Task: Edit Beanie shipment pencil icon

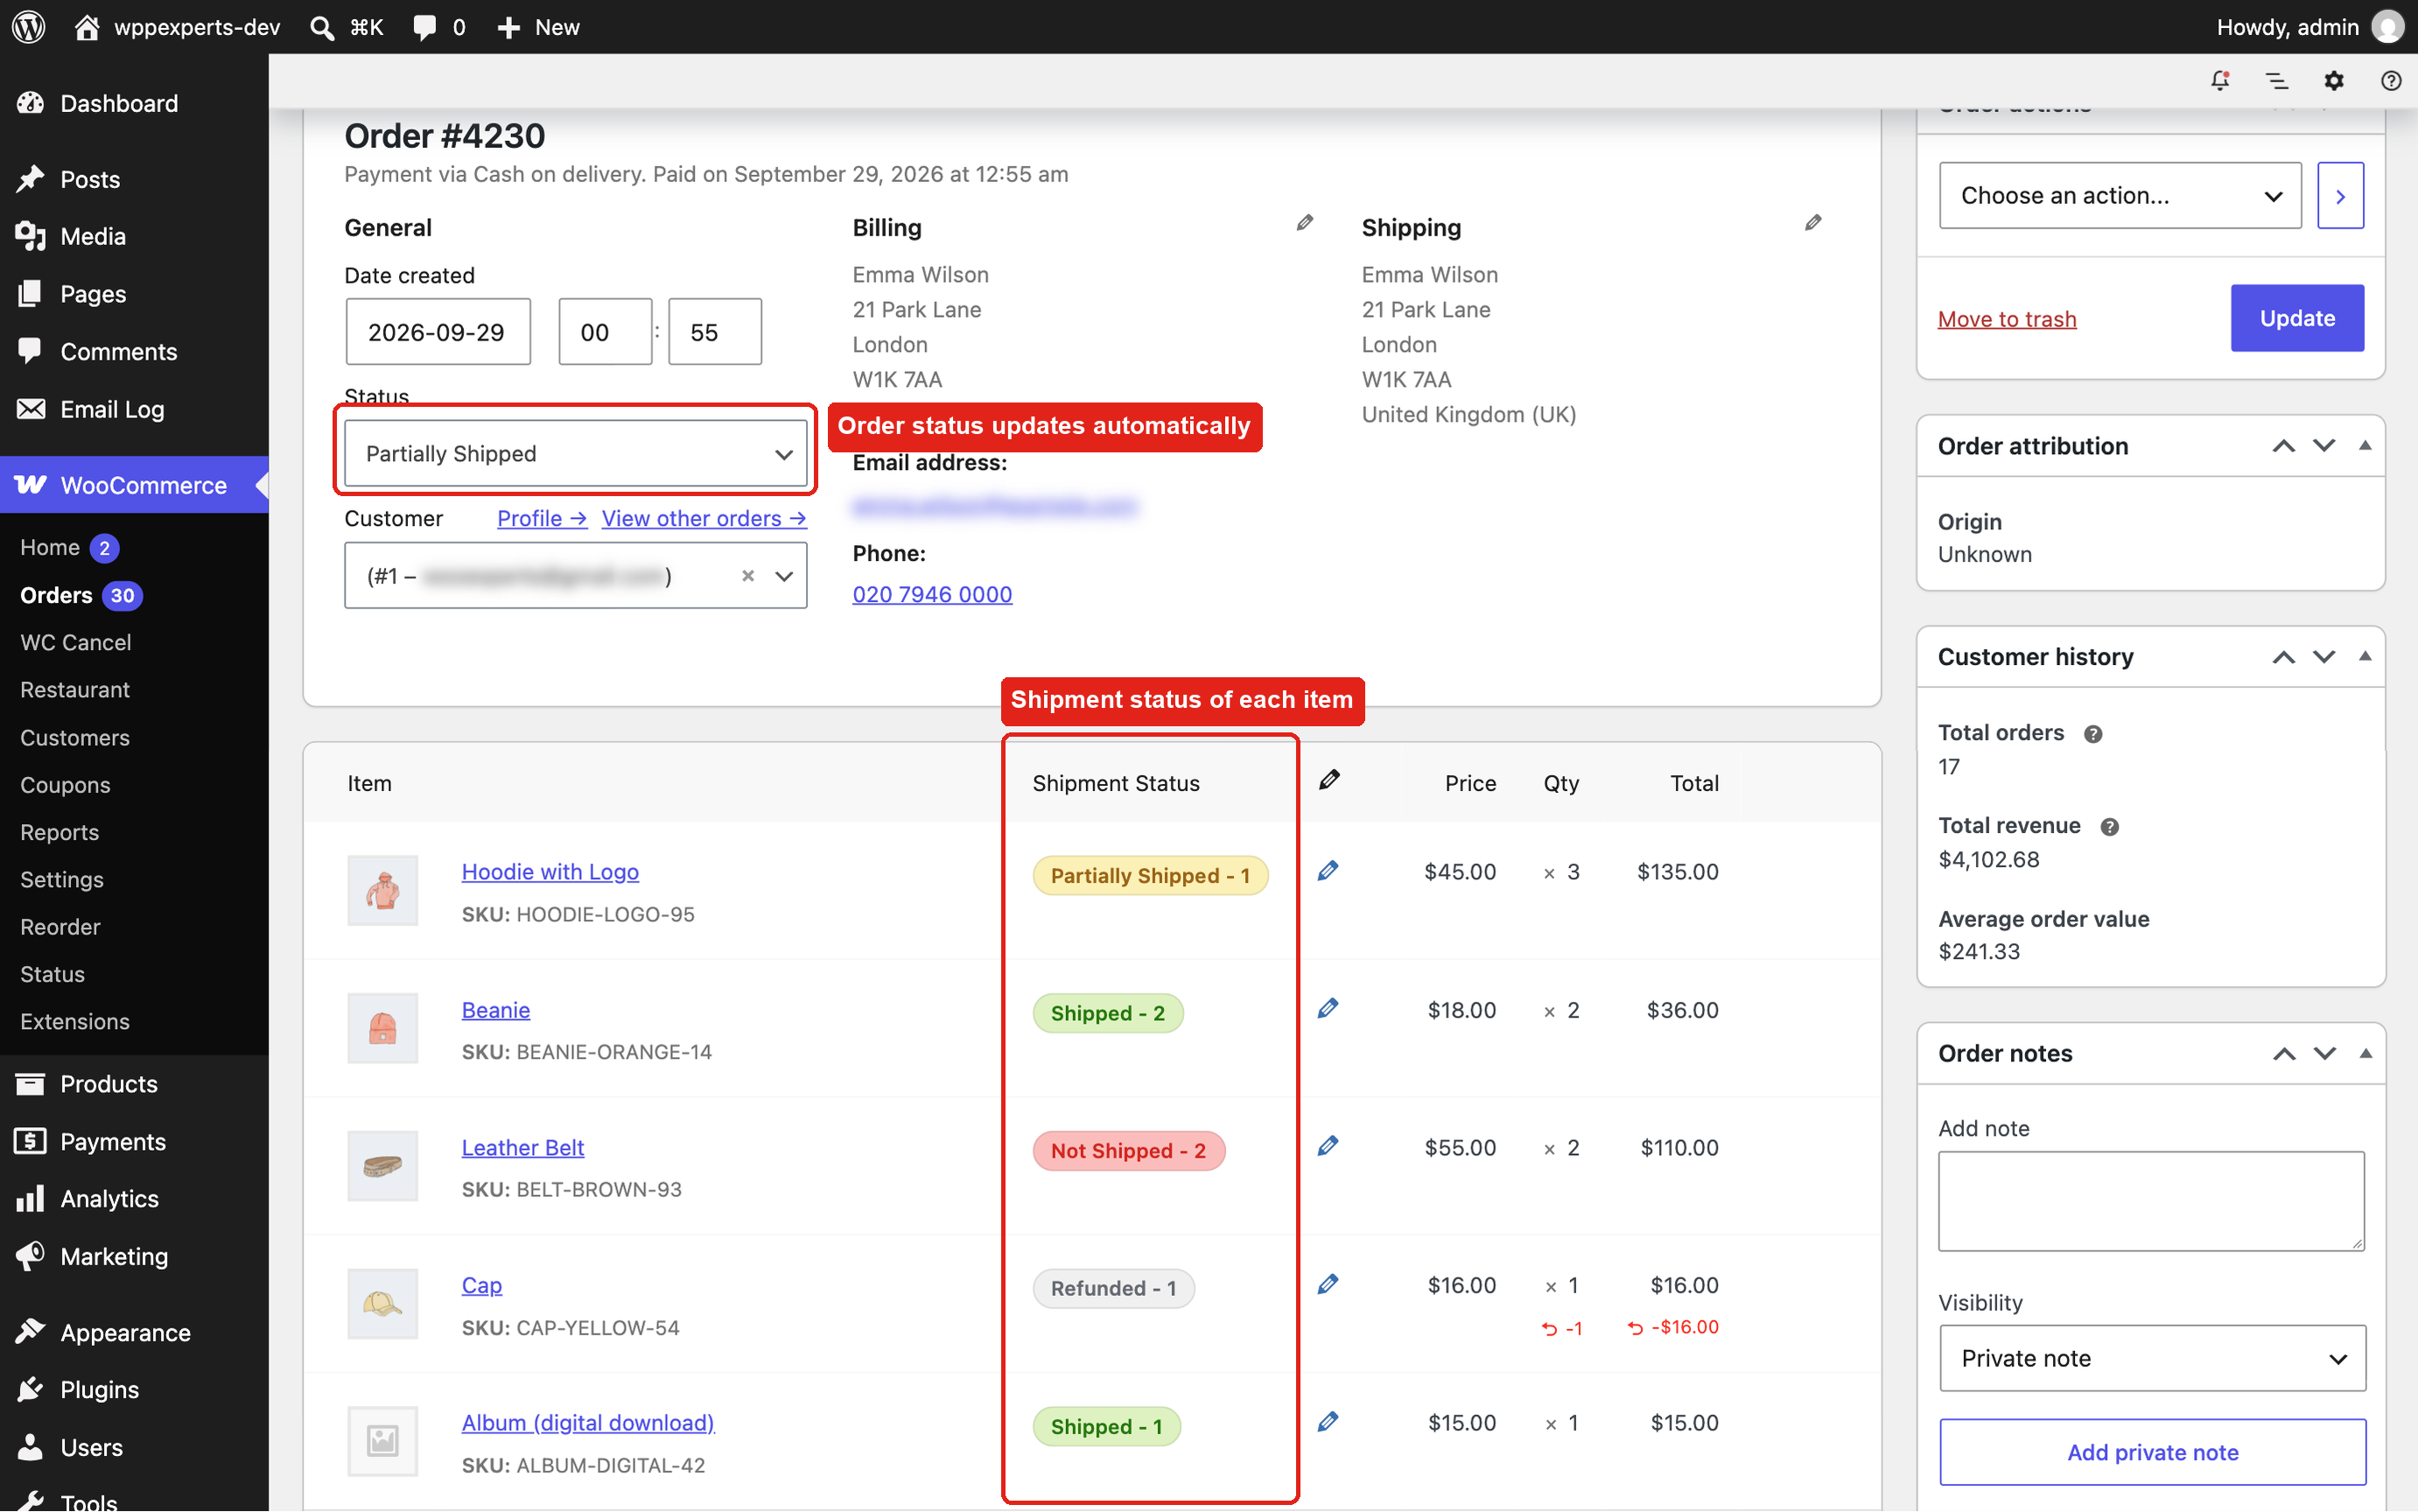Action: coord(1328,1009)
